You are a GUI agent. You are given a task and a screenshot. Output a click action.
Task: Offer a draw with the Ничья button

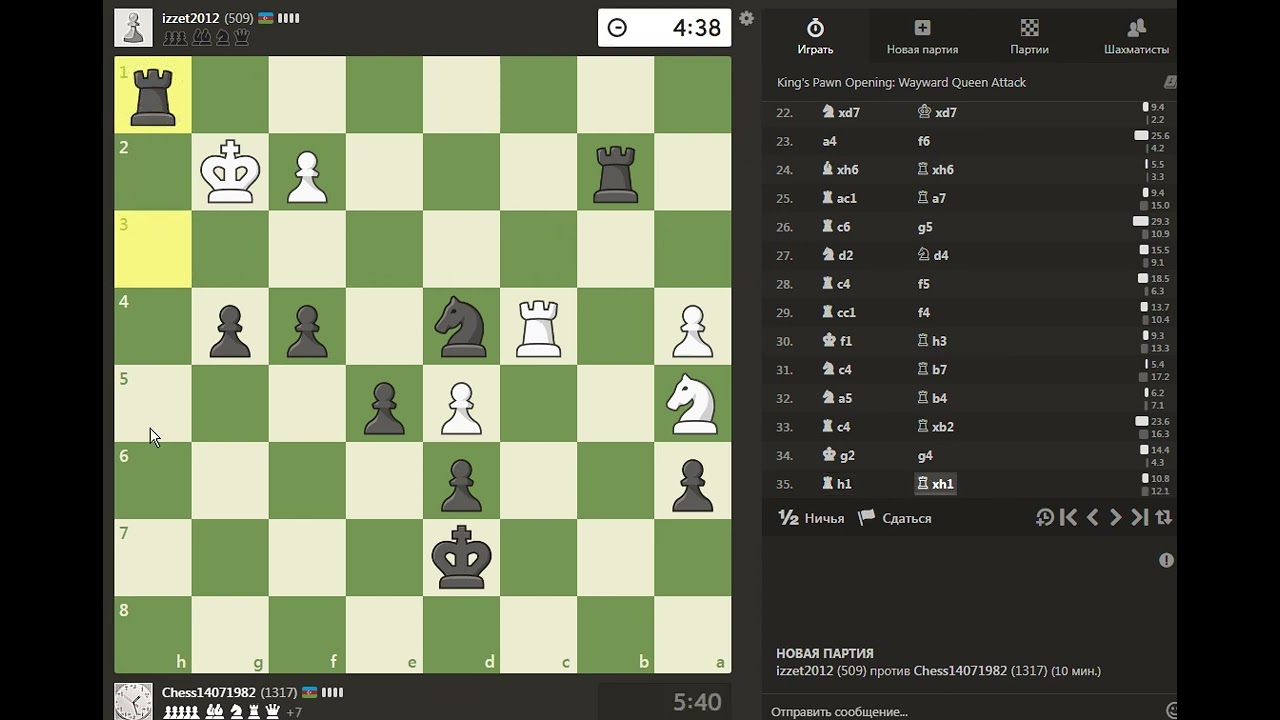(811, 518)
